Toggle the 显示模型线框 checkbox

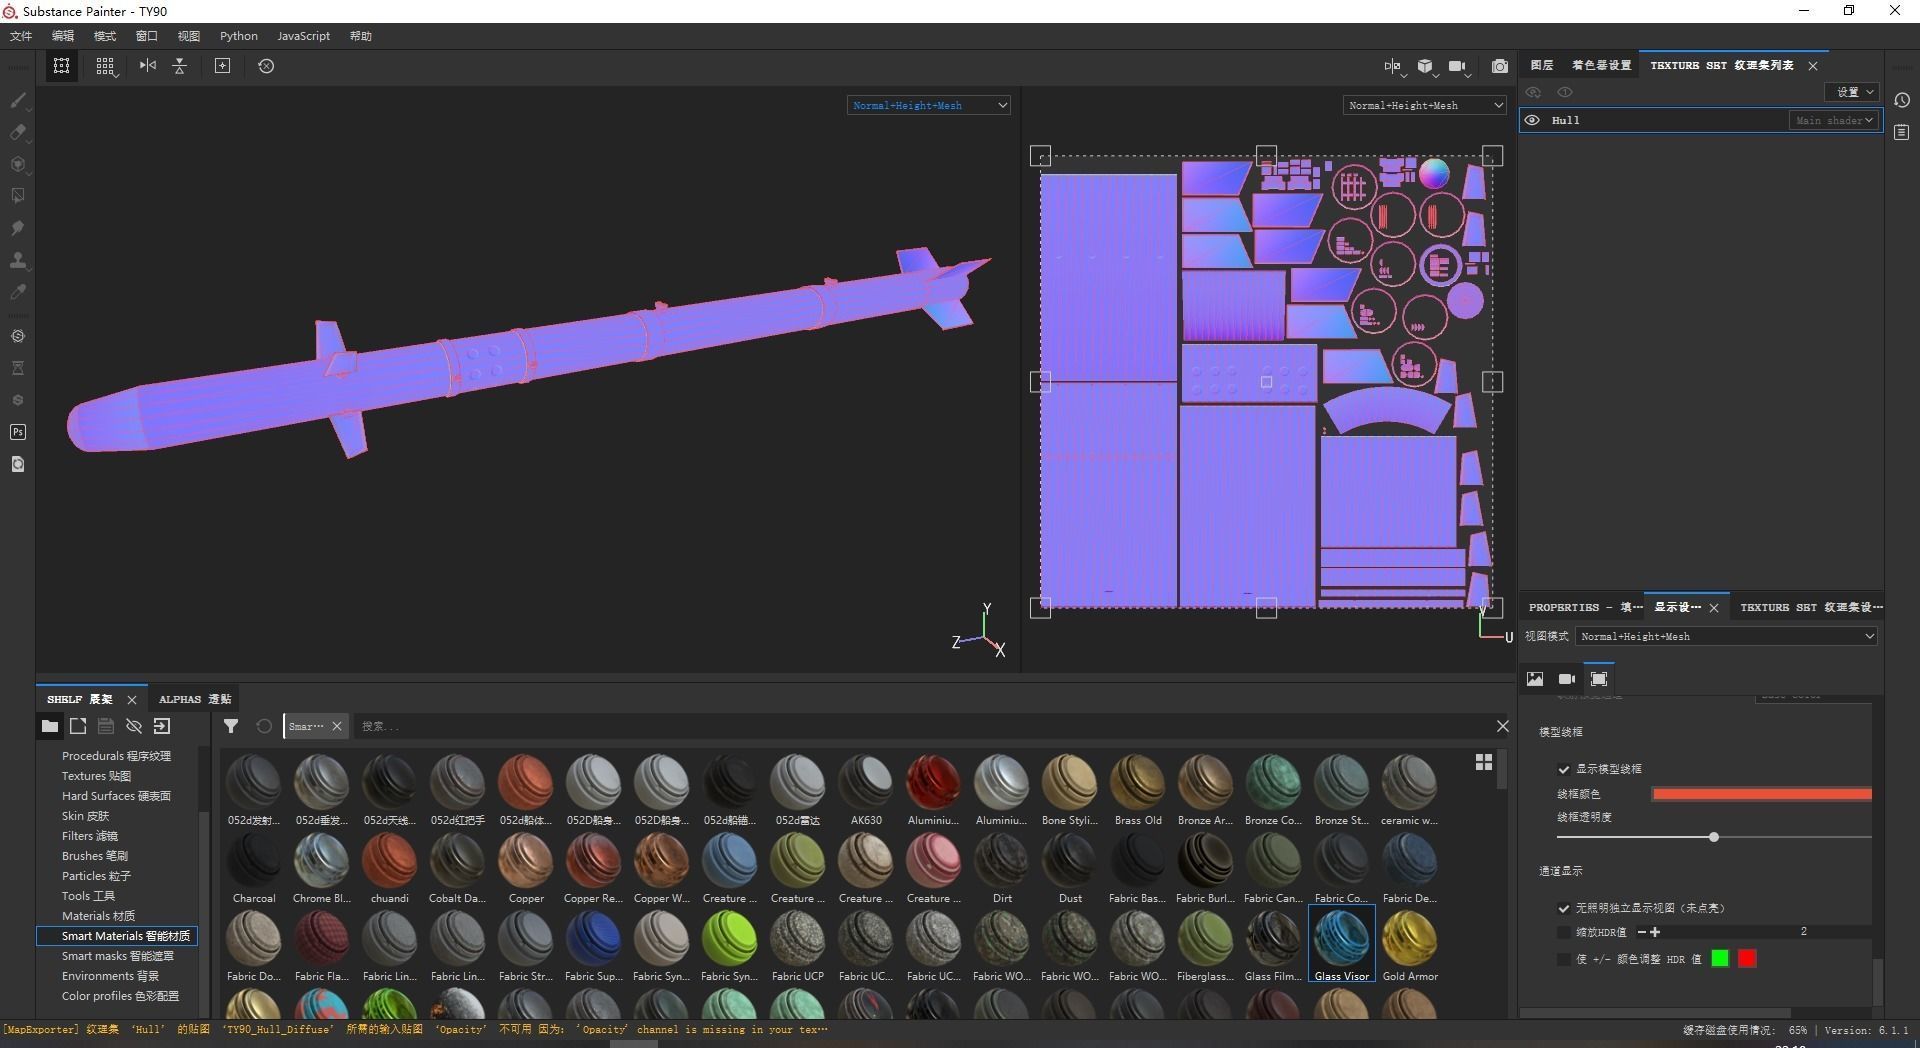point(1563,769)
